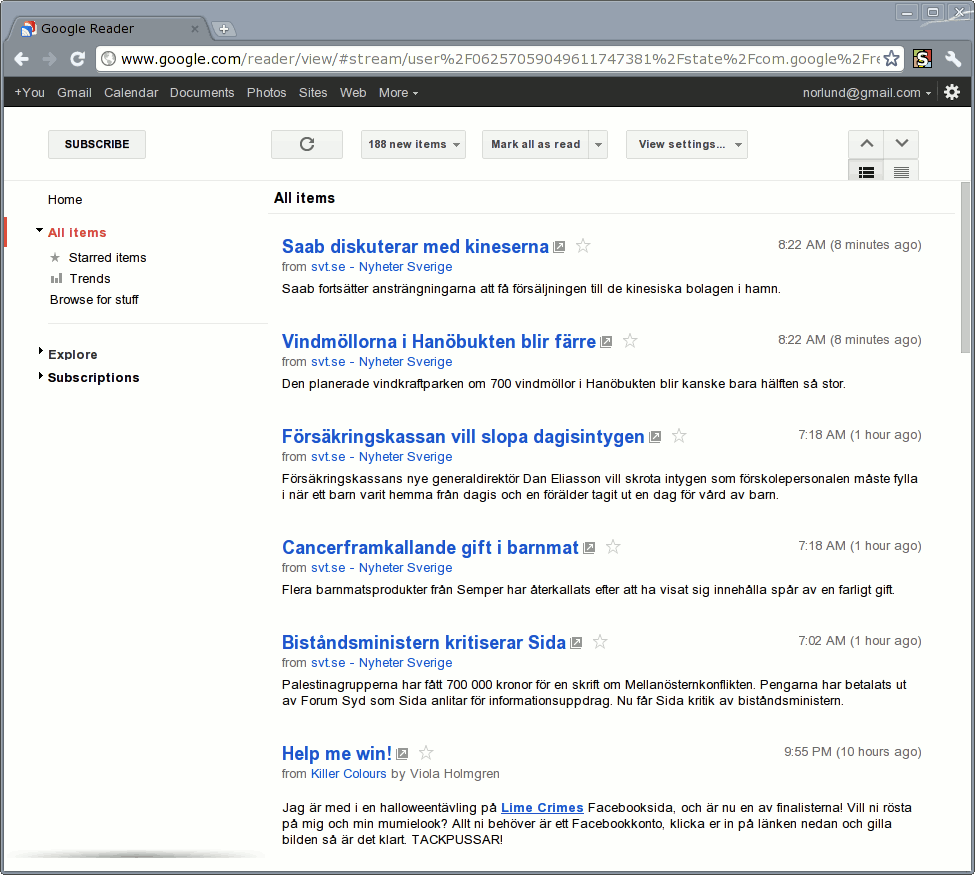Star the 'Help me win!' item
975x875 pixels.
[426, 753]
